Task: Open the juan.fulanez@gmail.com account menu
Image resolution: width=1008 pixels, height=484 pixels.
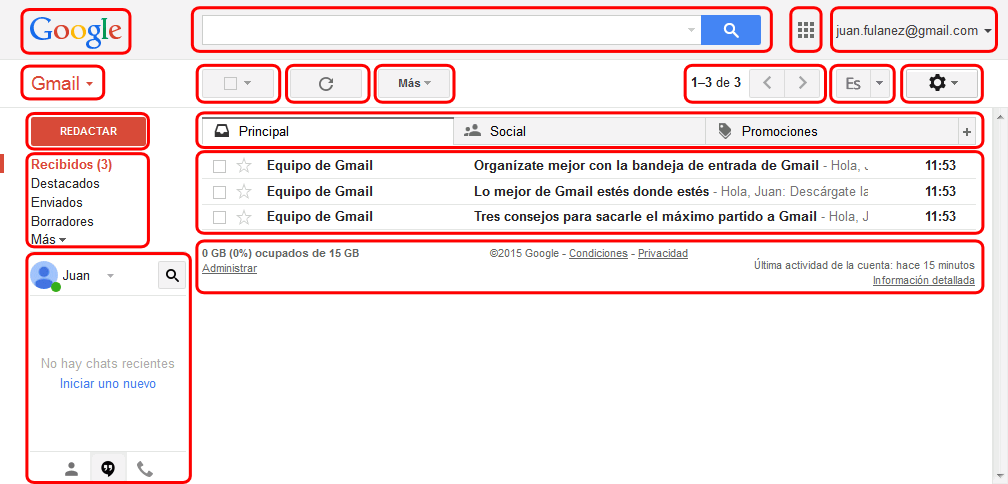Action: coord(912,30)
